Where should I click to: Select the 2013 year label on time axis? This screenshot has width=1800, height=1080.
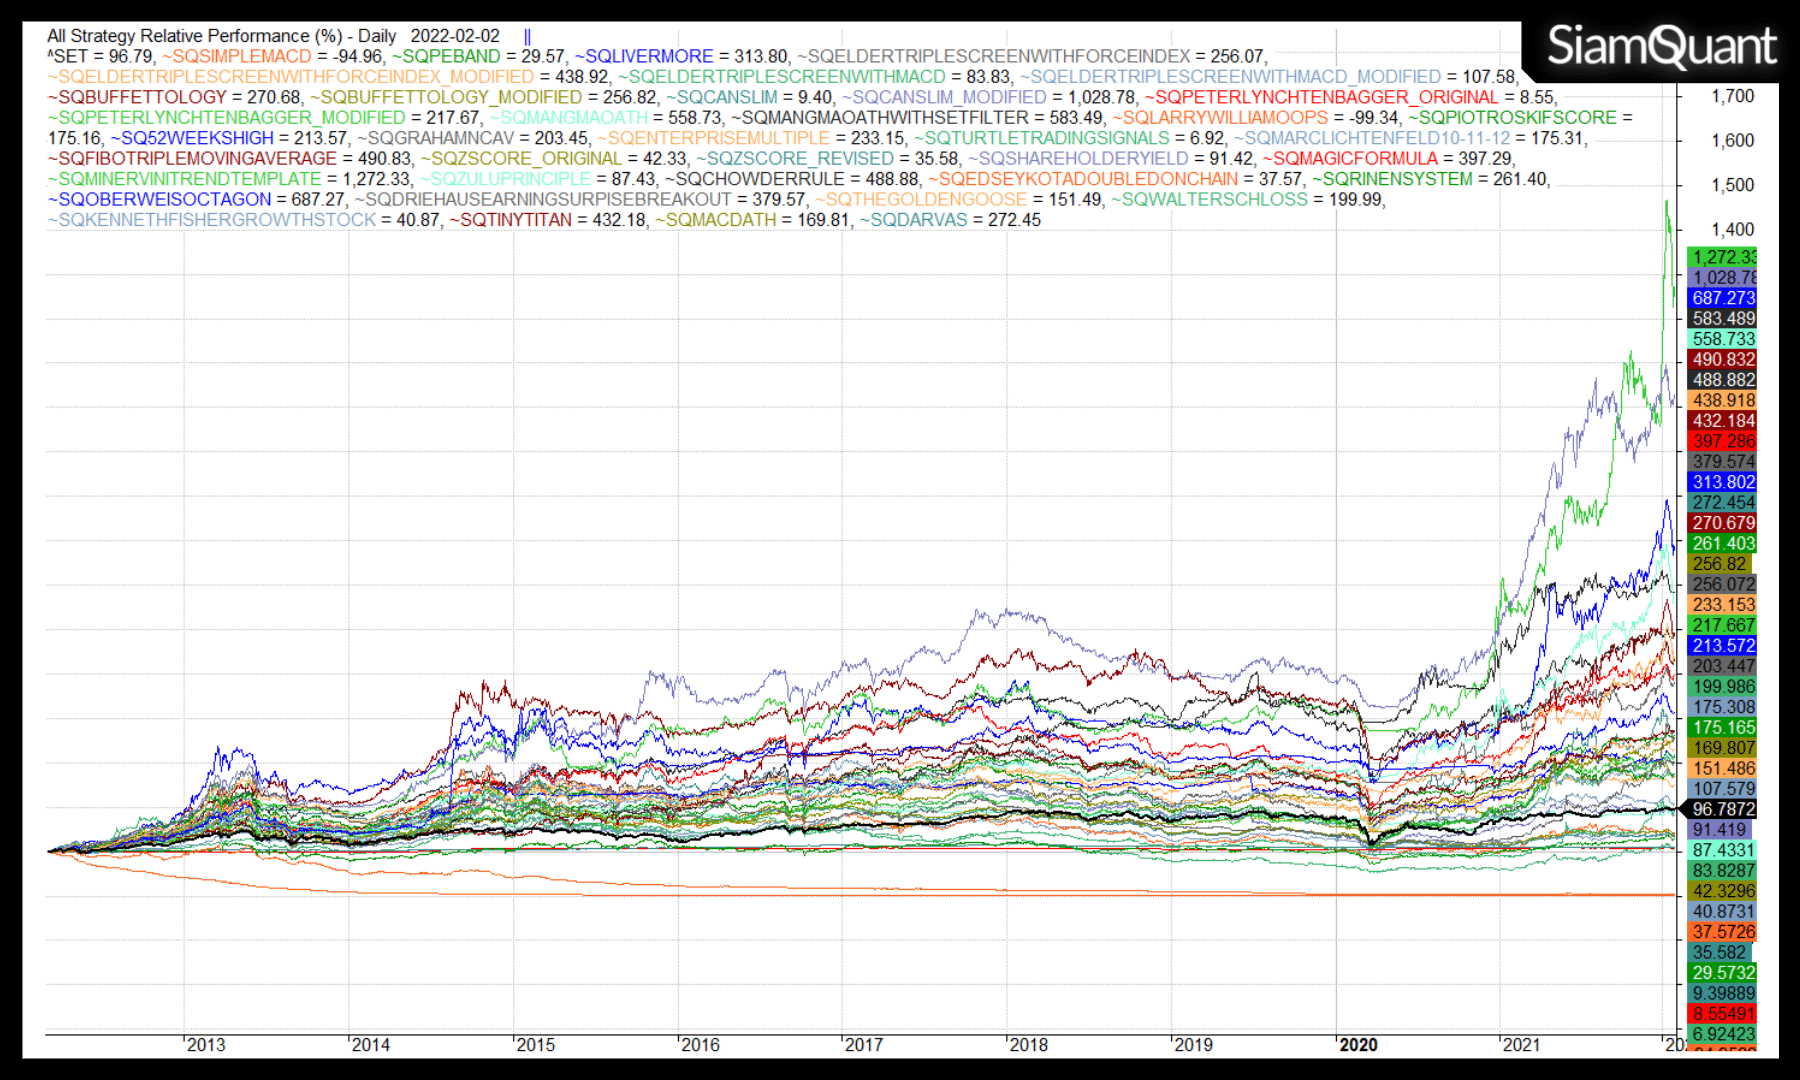(x=206, y=1045)
